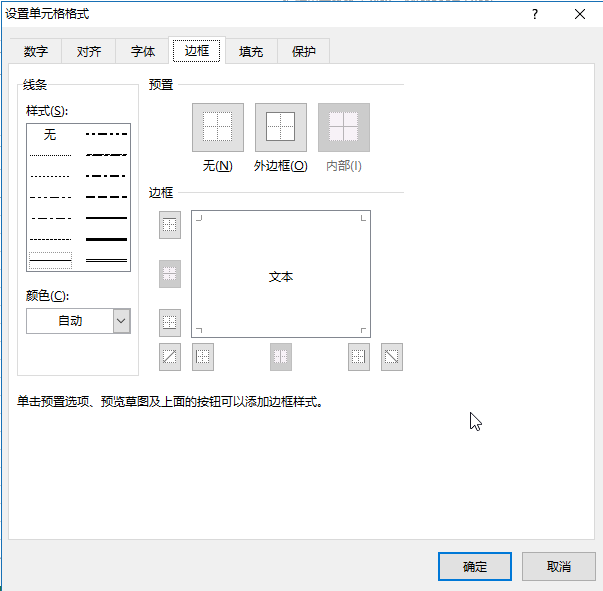
Task: Click the 无 (None) border preset icon
Action: click(x=217, y=128)
